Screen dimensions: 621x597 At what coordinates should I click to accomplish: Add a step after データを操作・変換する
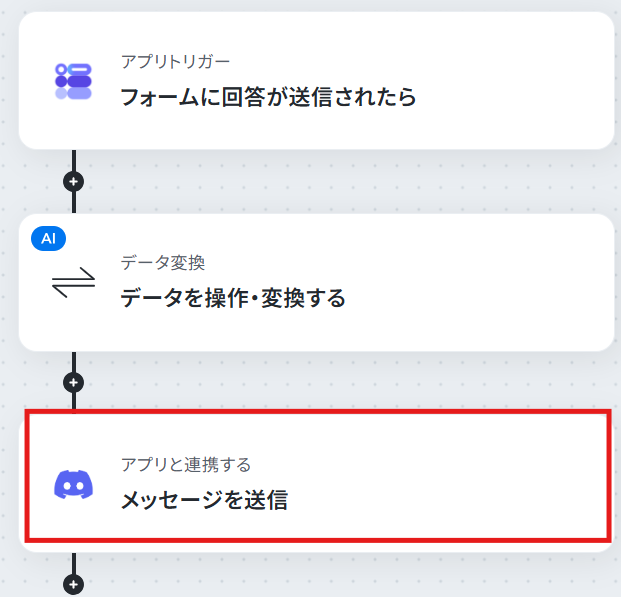tap(74, 383)
